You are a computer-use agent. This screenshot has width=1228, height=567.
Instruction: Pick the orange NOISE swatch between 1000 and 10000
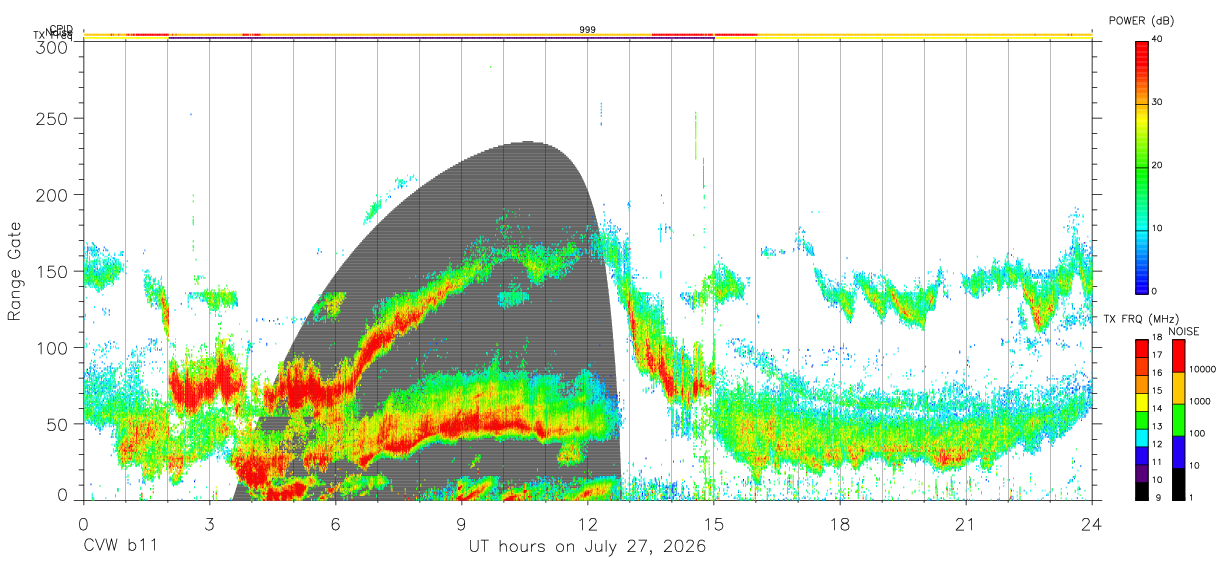(1177, 388)
